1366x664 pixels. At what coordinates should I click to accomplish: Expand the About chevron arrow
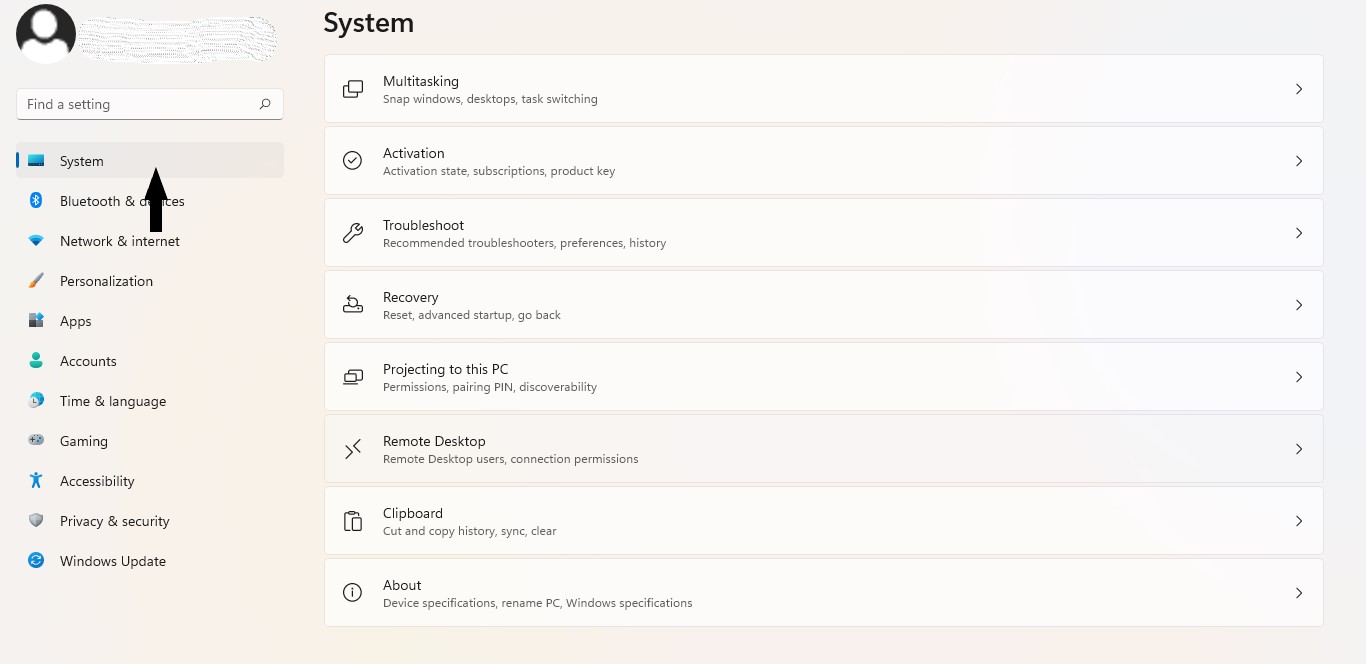[x=1299, y=593]
